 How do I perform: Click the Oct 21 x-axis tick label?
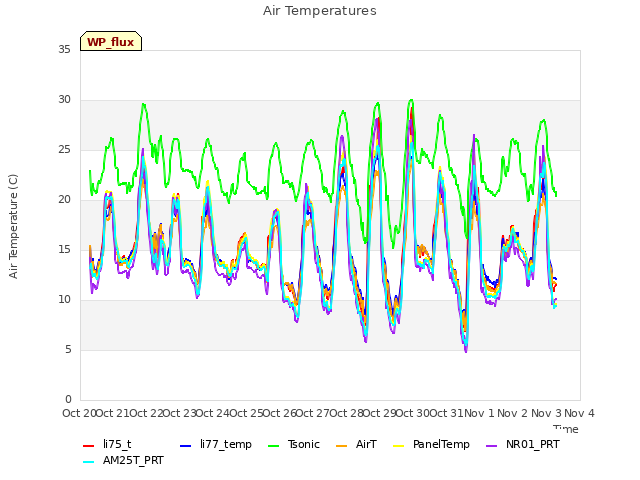pos(113,413)
